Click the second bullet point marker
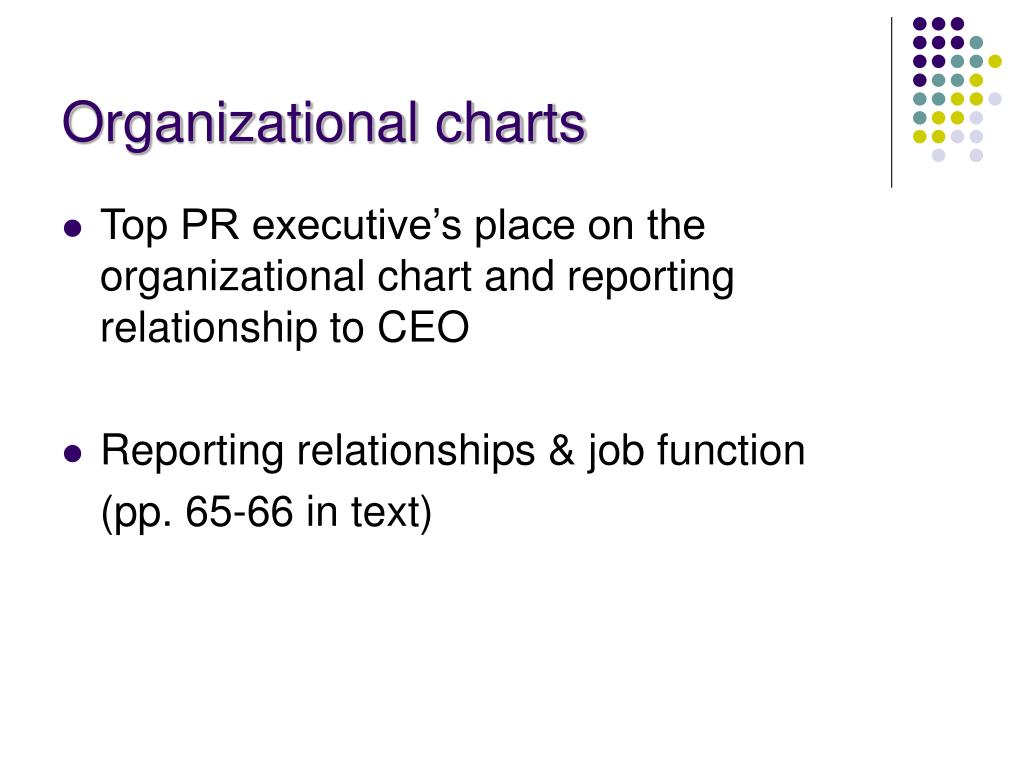The image size is (1024, 768). coord(73,453)
